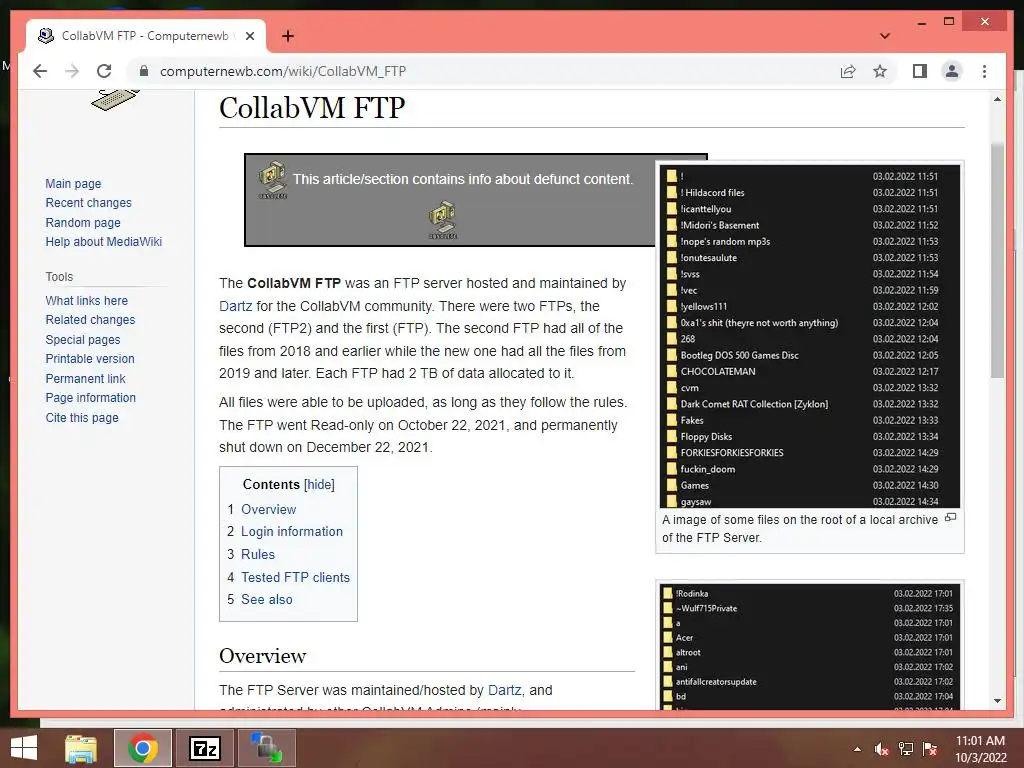
Task: Jump to Overview in contents
Action: (x=268, y=509)
